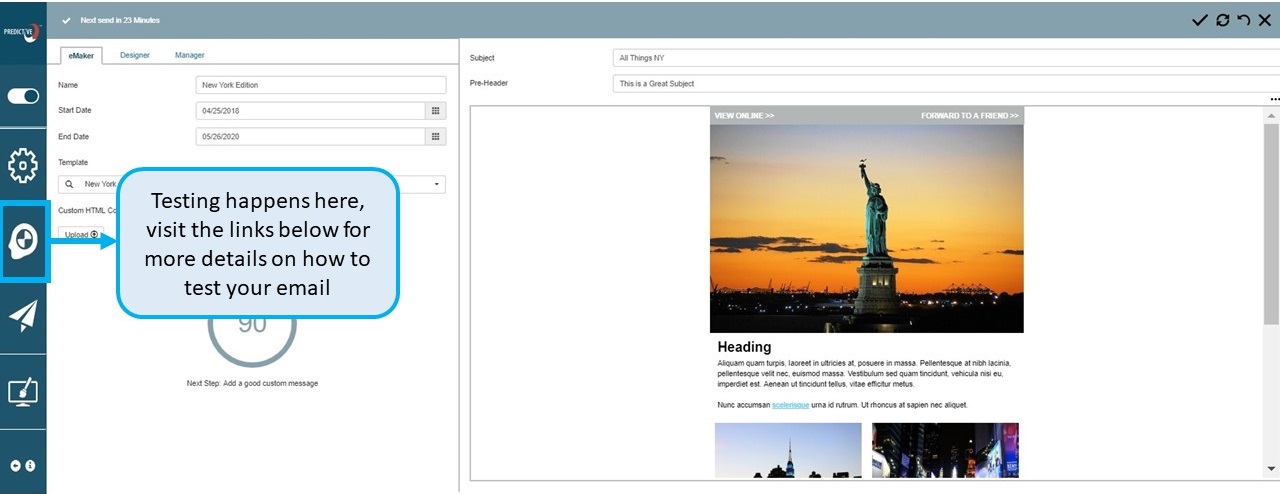Click the View Online link in the preview
This screenshot has width=1280, height=494.
tap(744, 116)
